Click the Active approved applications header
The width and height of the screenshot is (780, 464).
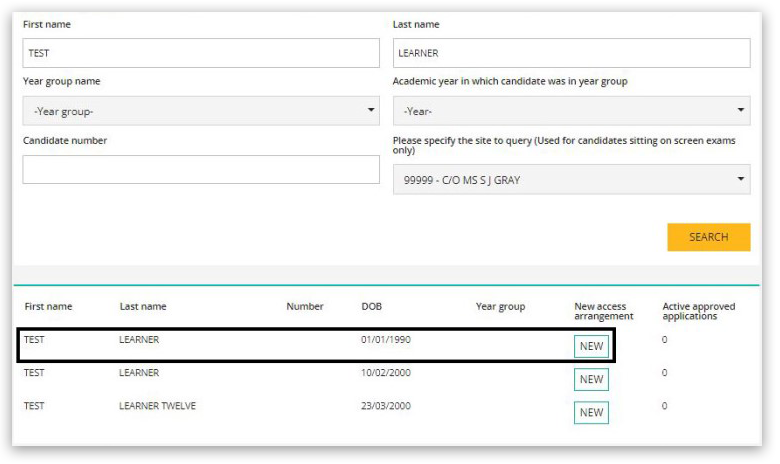click(x=699, y=311)
